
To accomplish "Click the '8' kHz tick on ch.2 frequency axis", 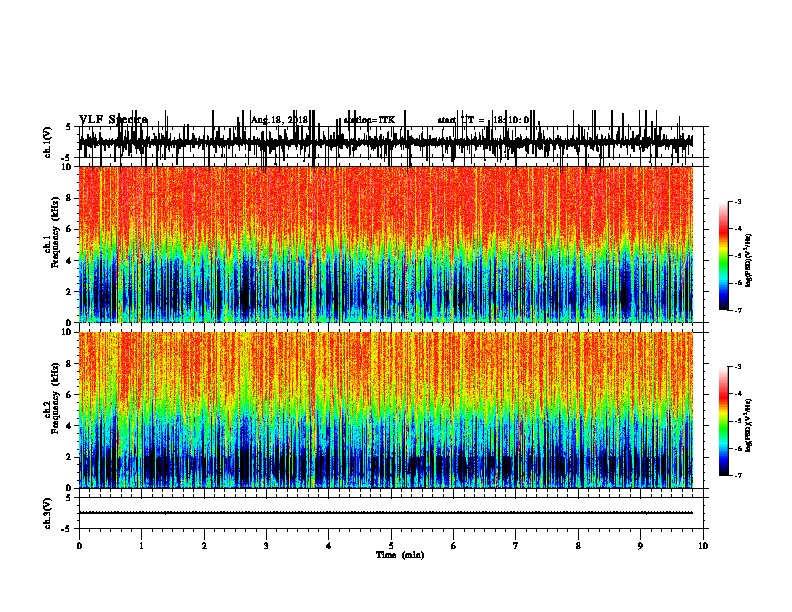I will [70, 364].
